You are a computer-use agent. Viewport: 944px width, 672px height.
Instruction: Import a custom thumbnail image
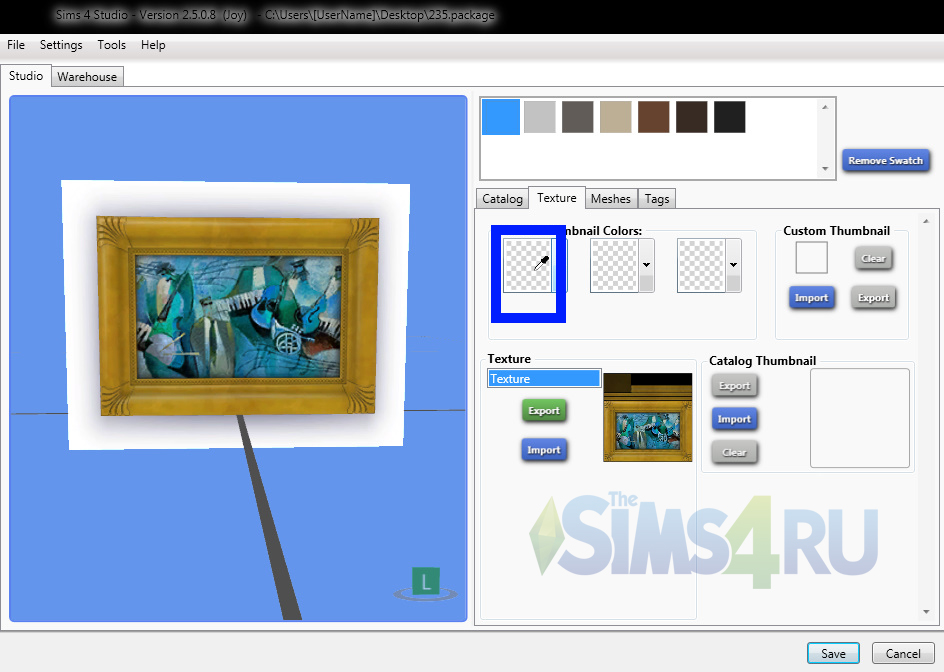(x=811, y=298)
